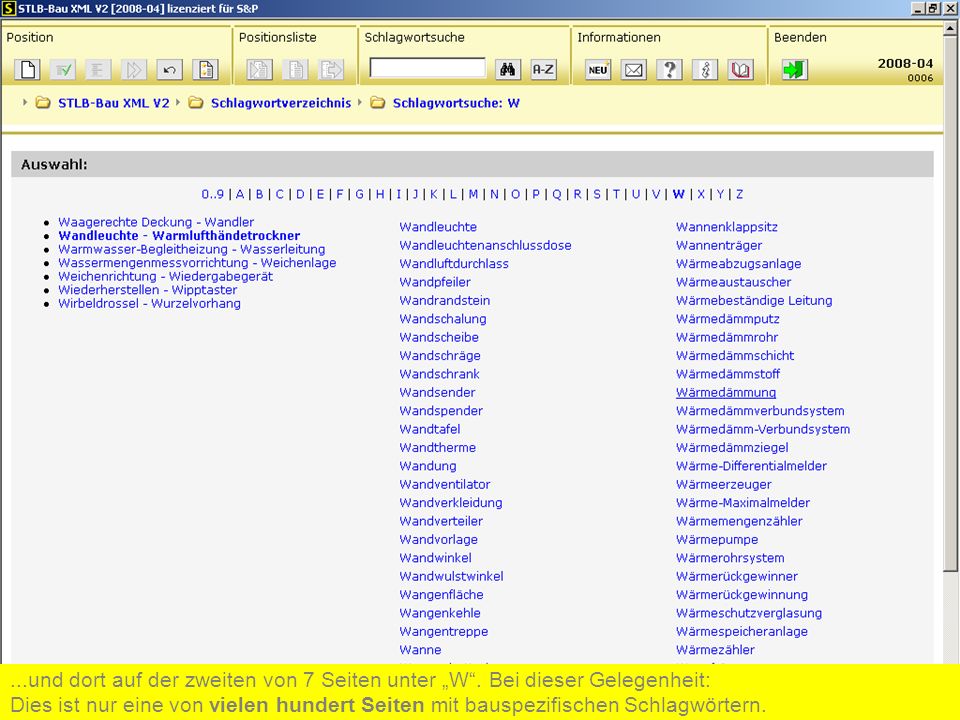
Task: Open keyword Wärmeschutzverglasung
Action: click(x=749, y=613)
